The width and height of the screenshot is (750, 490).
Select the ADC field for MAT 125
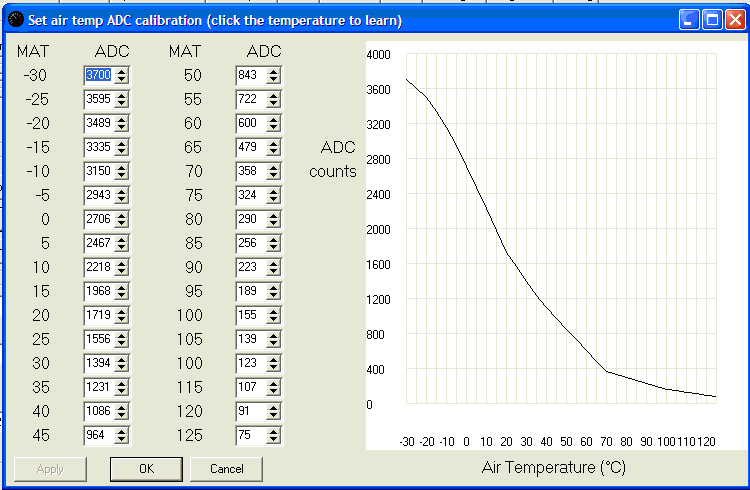[x=251, y=435]
